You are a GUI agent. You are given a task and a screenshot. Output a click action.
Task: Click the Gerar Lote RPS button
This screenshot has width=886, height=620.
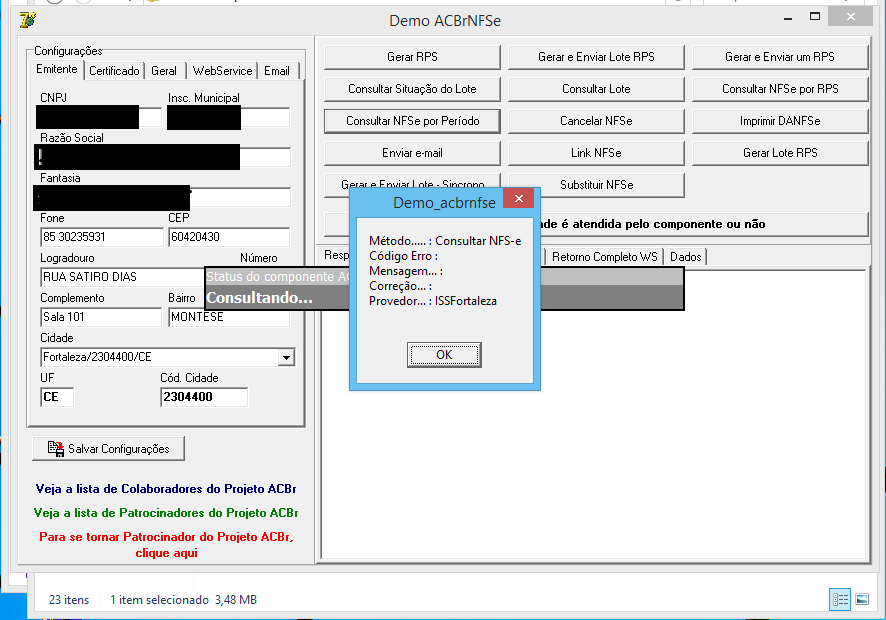click(780, 153)
